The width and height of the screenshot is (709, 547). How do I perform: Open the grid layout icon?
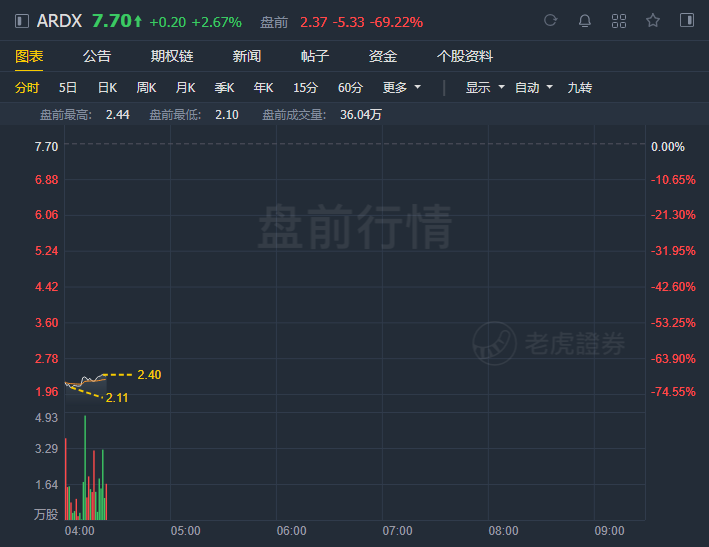click(619, 21)
